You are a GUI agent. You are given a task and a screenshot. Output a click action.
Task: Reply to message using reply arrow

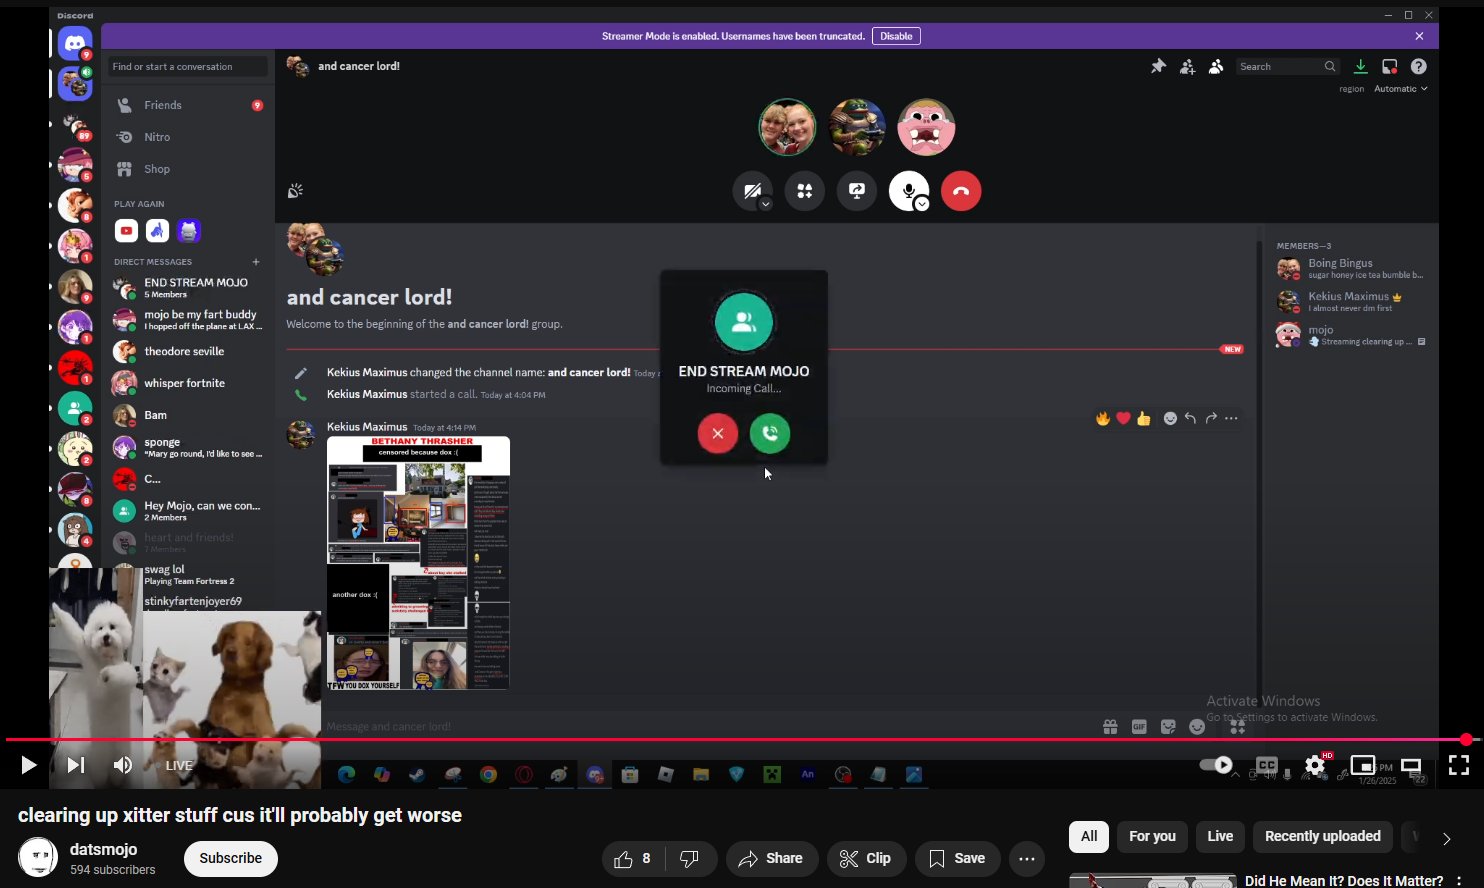[1190, 418]
